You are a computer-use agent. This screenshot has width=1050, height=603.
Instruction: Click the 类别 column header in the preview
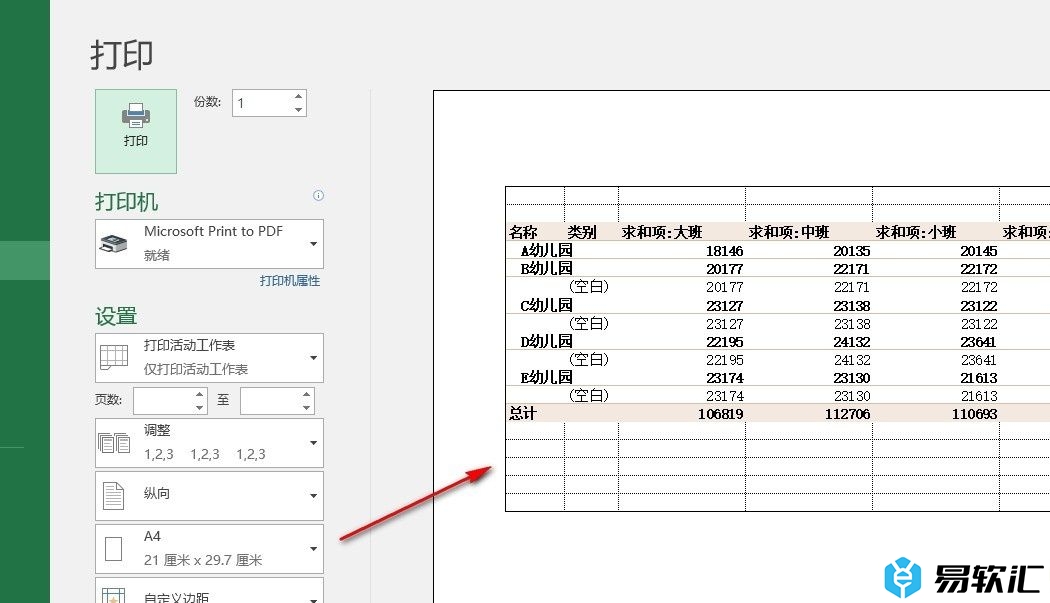pos(582,232)
